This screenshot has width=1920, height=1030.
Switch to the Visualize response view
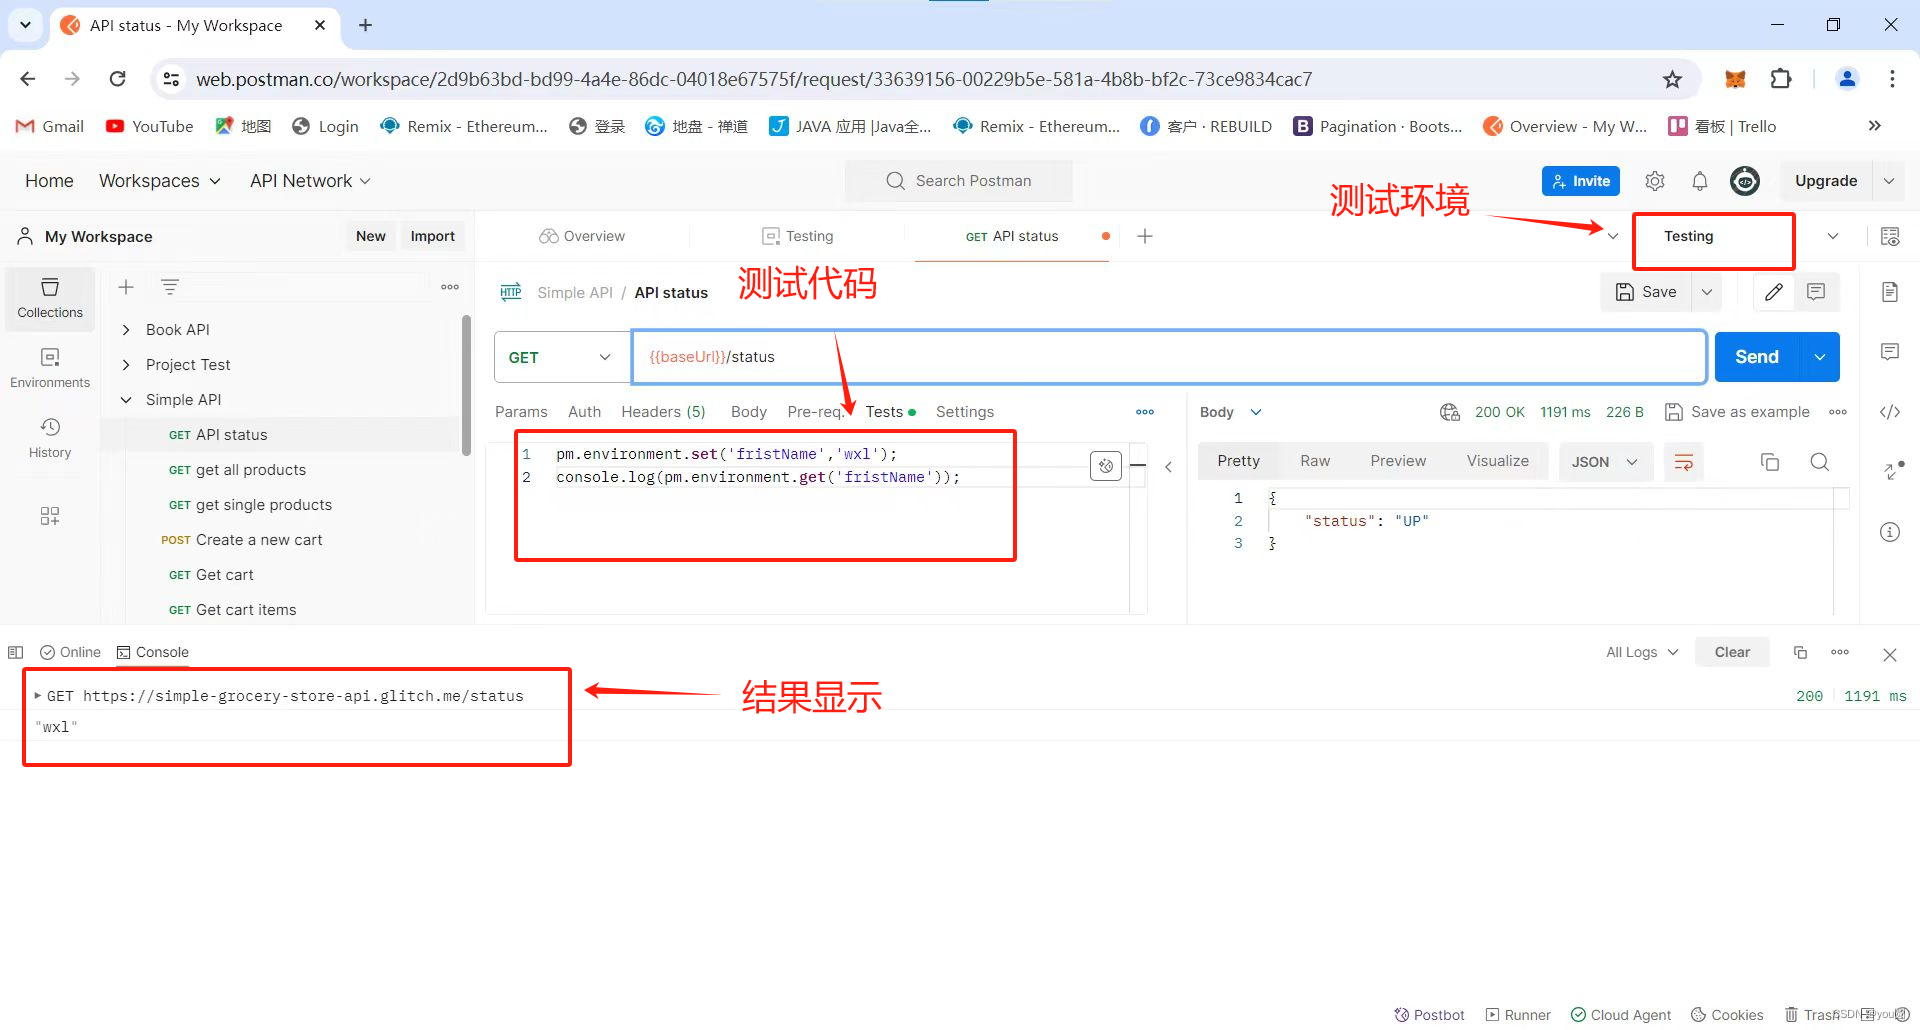point(1497,461)
